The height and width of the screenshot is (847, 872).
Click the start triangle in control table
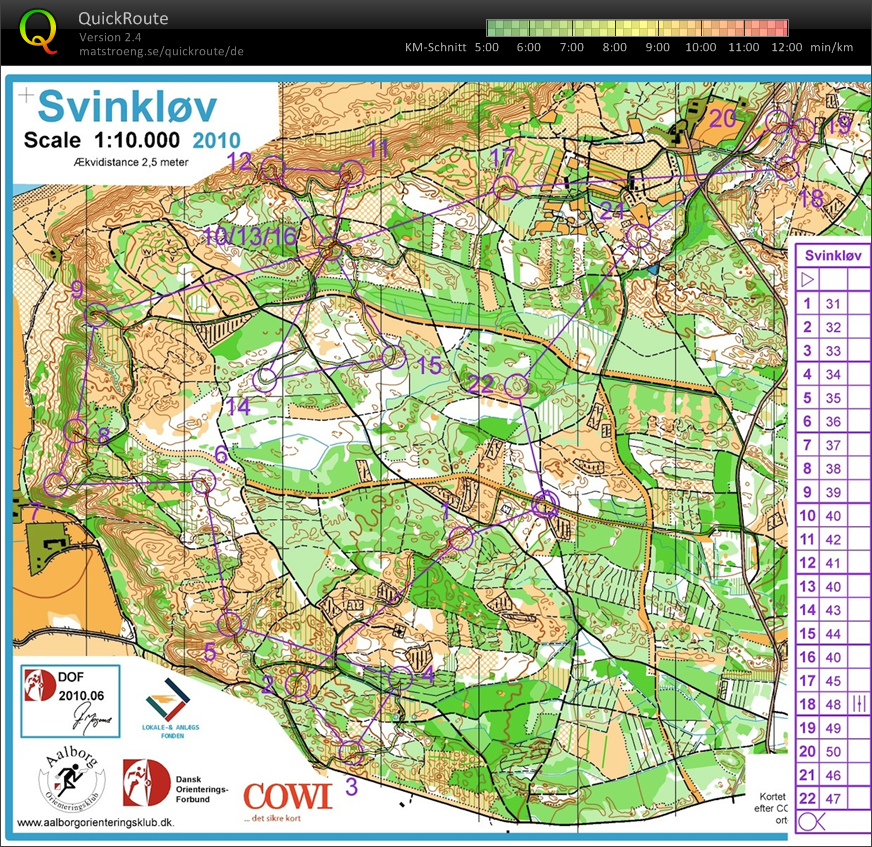(808, 279)
